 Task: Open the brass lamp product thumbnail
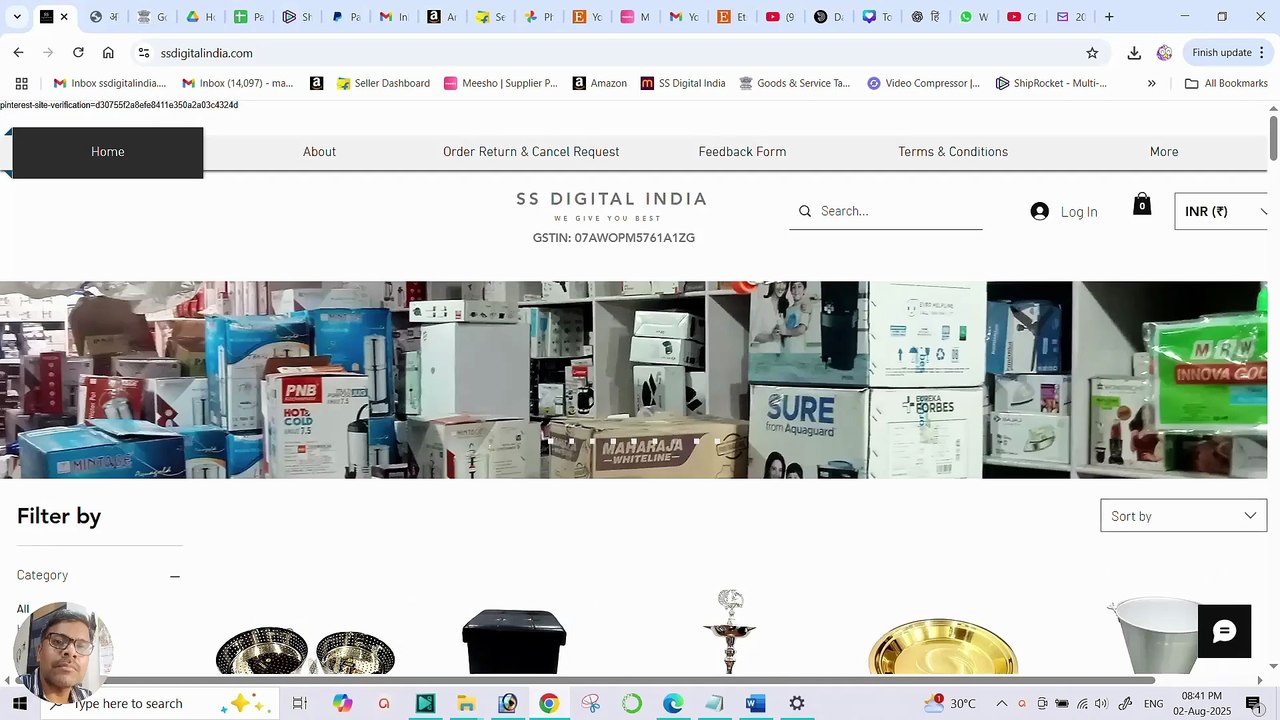730,632
